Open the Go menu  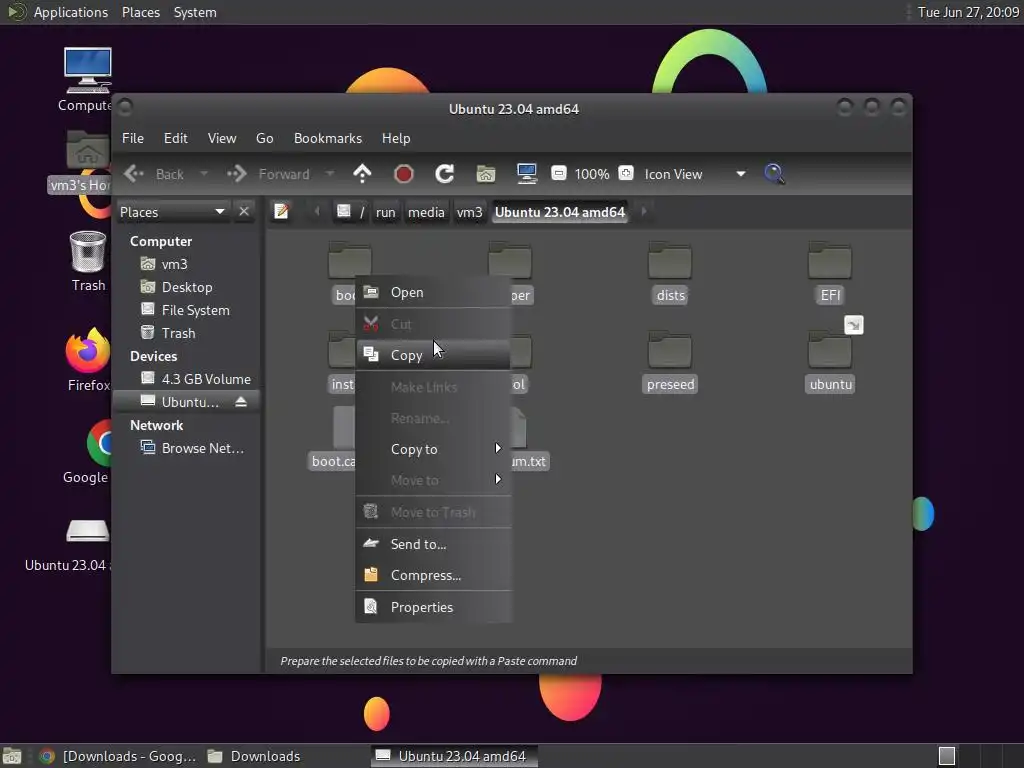pyautogui.click(x=264, y=138)
